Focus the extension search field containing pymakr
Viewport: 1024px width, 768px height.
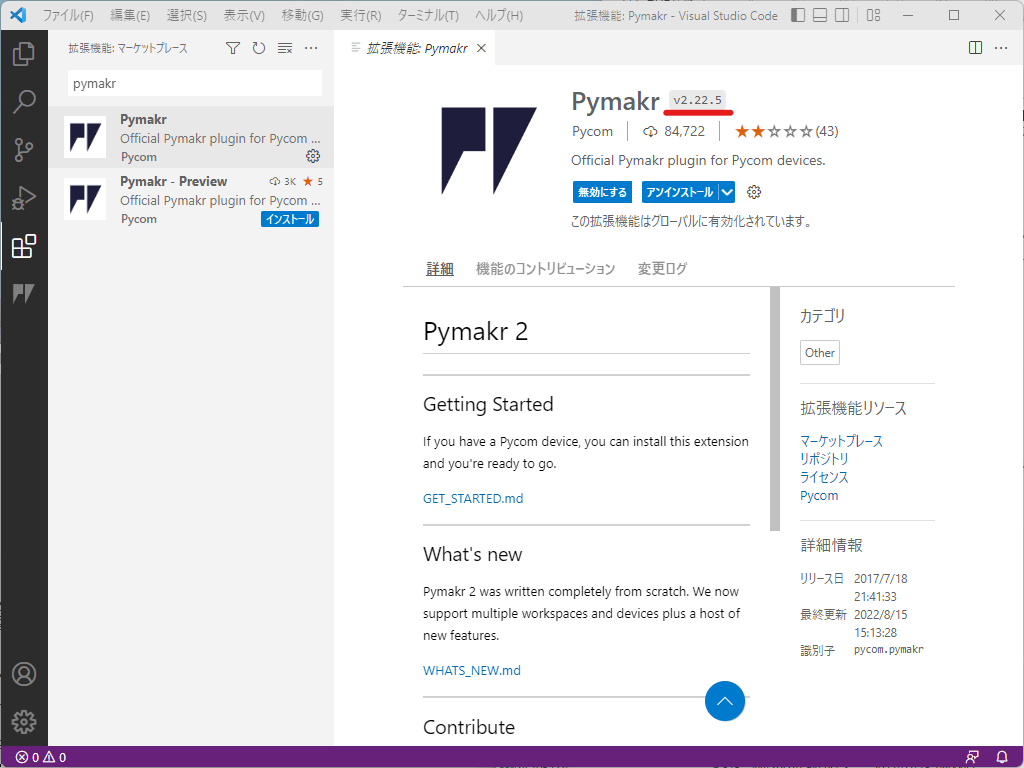coord(195,84)
